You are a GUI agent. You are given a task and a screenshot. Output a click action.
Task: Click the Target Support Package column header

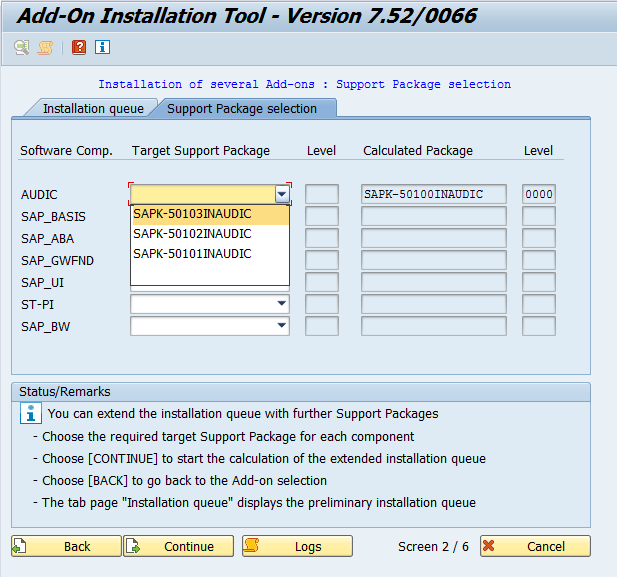point(201,151)
